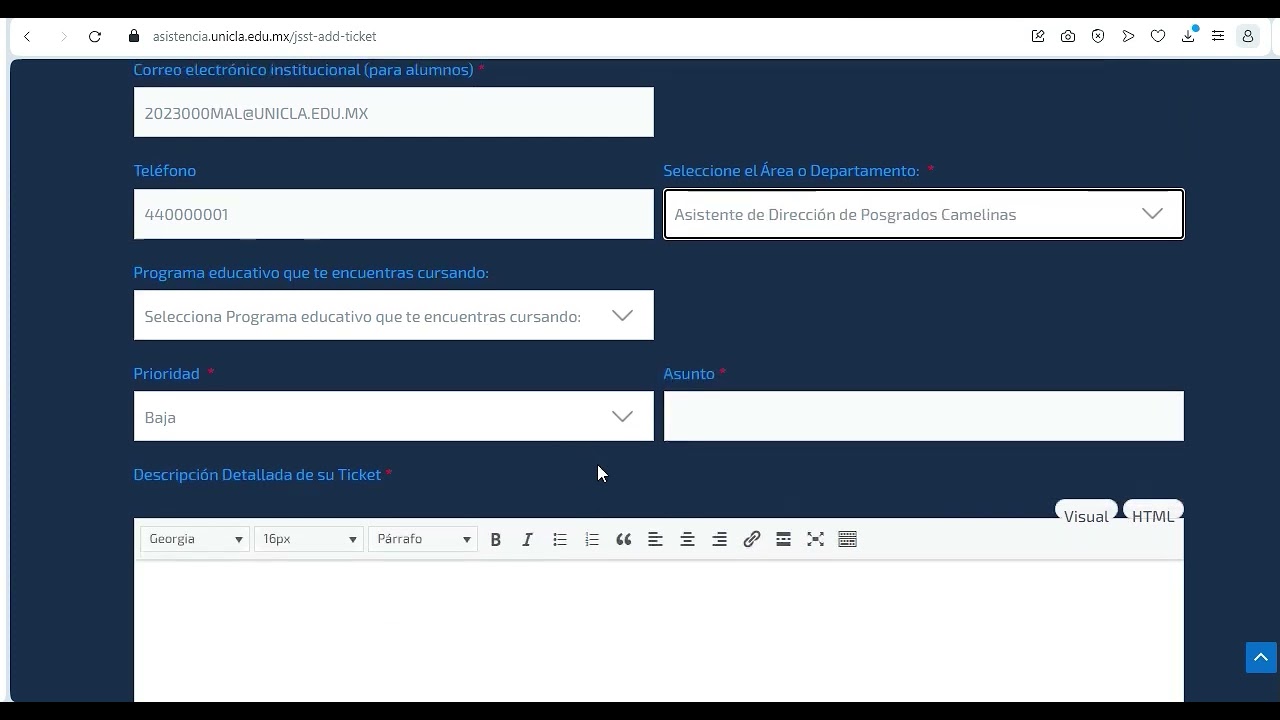Image resolution: width=1280 pixels, height=720 pixels.
Task: Open the browser downloads icon
Action: point(1188,36)
